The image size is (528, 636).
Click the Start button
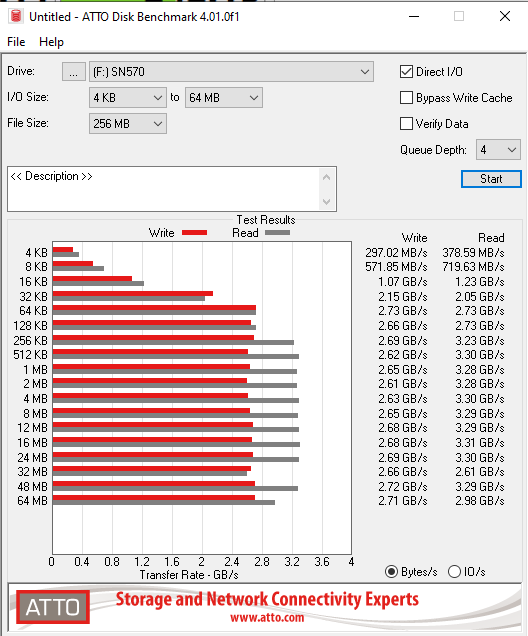point(491,179)
